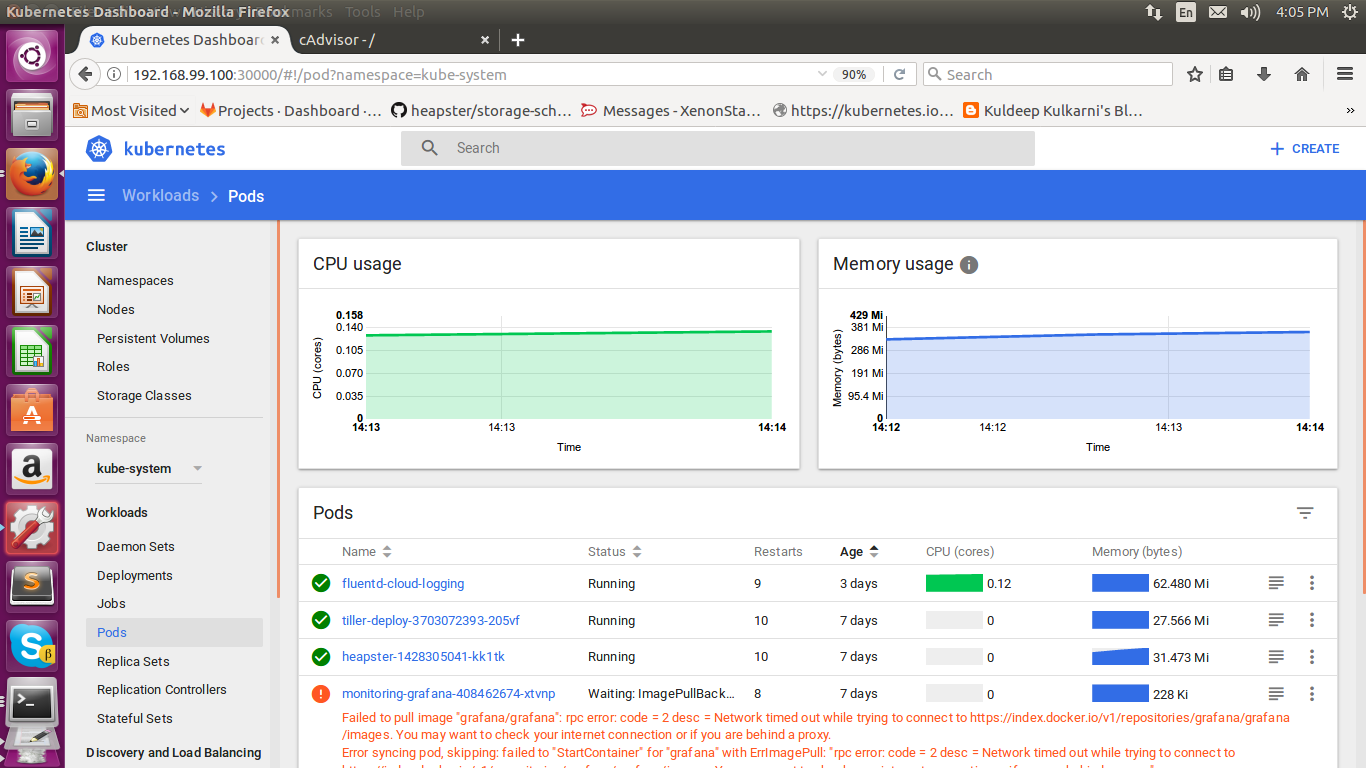The height and width of the screenshot is (768, 1366).
Task: Click the CREATE button
Action: pos(1304,148)
